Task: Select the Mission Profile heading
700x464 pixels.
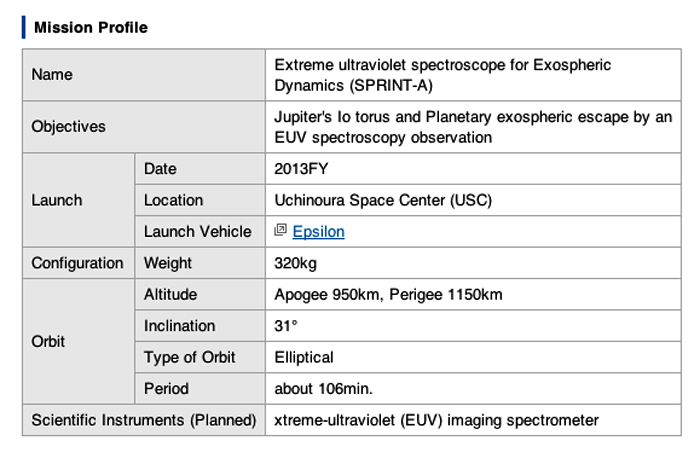Action: 91,27
